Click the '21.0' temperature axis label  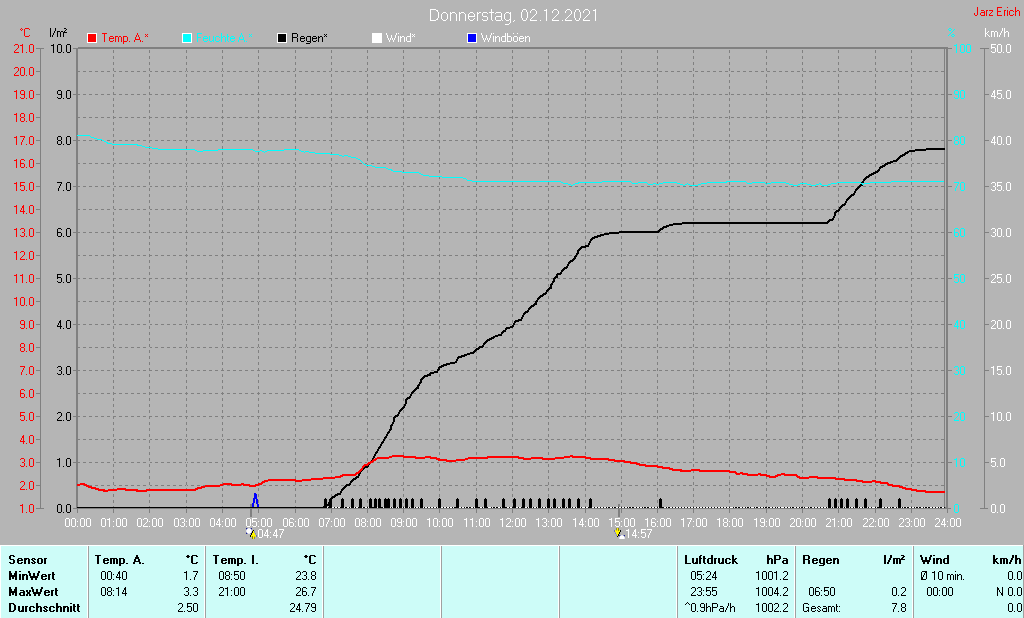[24, 49]
